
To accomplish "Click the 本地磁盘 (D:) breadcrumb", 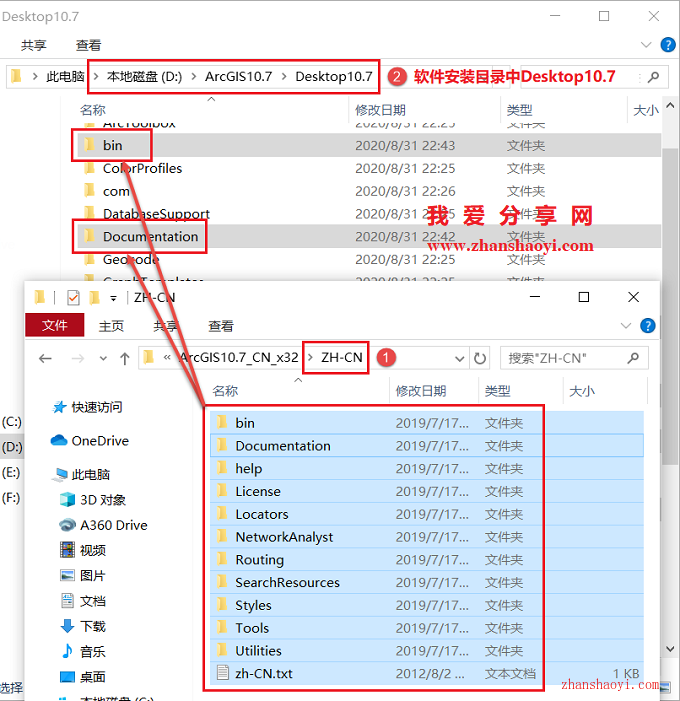I will point(144,76).
